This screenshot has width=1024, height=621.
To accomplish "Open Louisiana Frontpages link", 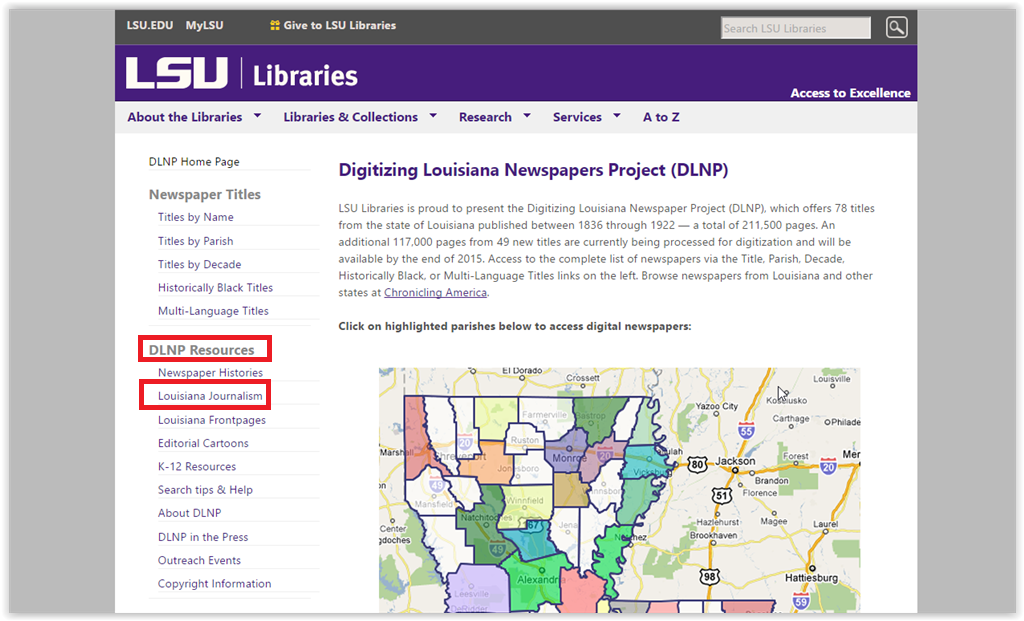I will 212,420.
